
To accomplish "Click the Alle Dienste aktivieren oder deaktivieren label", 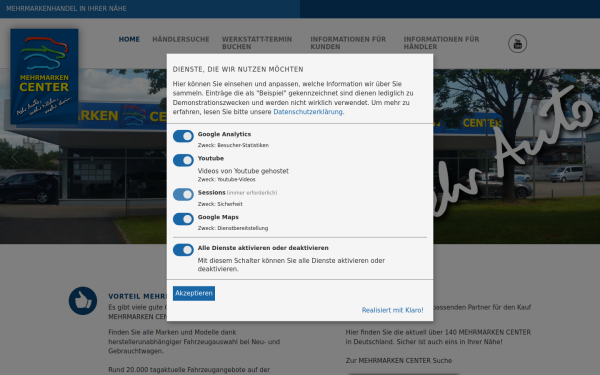I will 263,248.
